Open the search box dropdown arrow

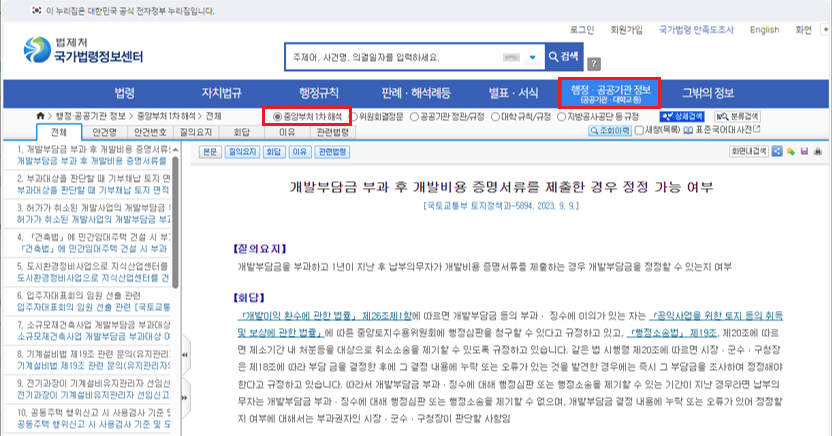pyautogui.click(x=534, y=56)
